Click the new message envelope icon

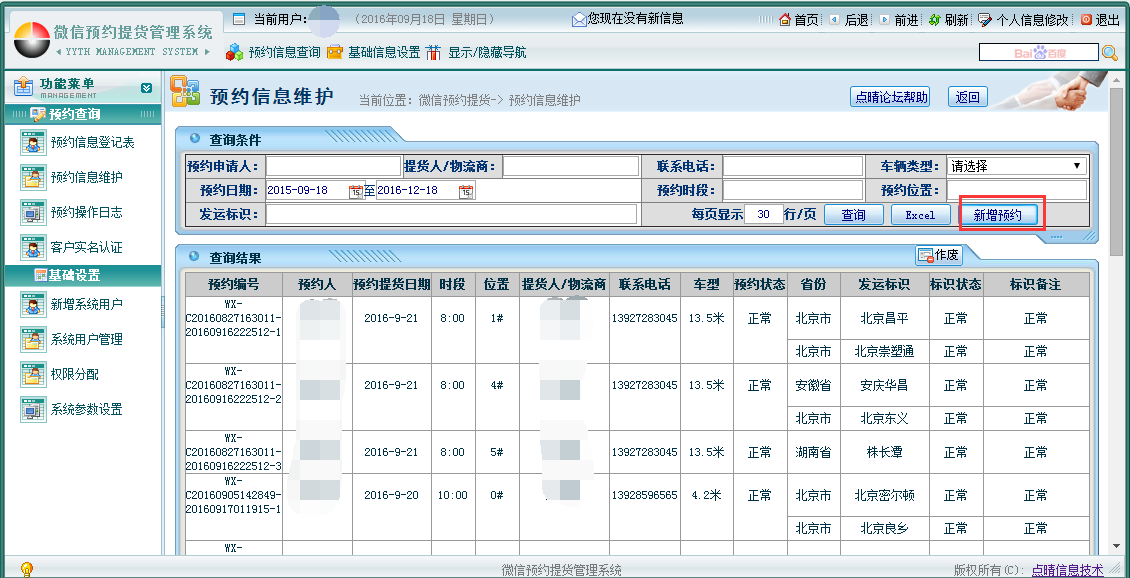click(579, 20)
